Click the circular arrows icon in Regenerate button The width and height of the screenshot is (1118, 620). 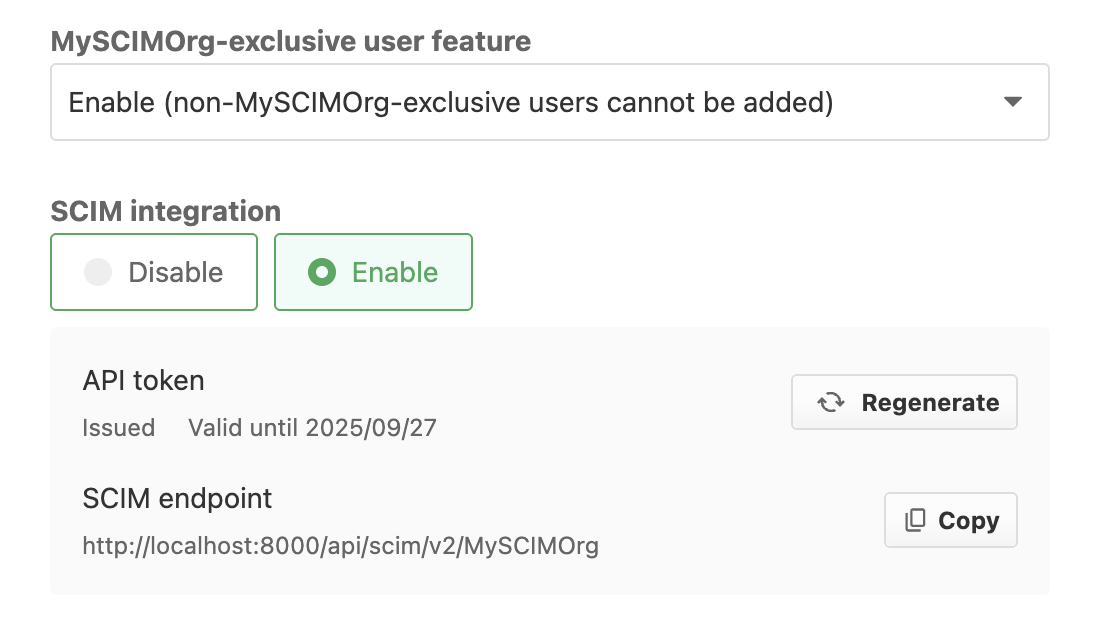[x=830, y=402]
